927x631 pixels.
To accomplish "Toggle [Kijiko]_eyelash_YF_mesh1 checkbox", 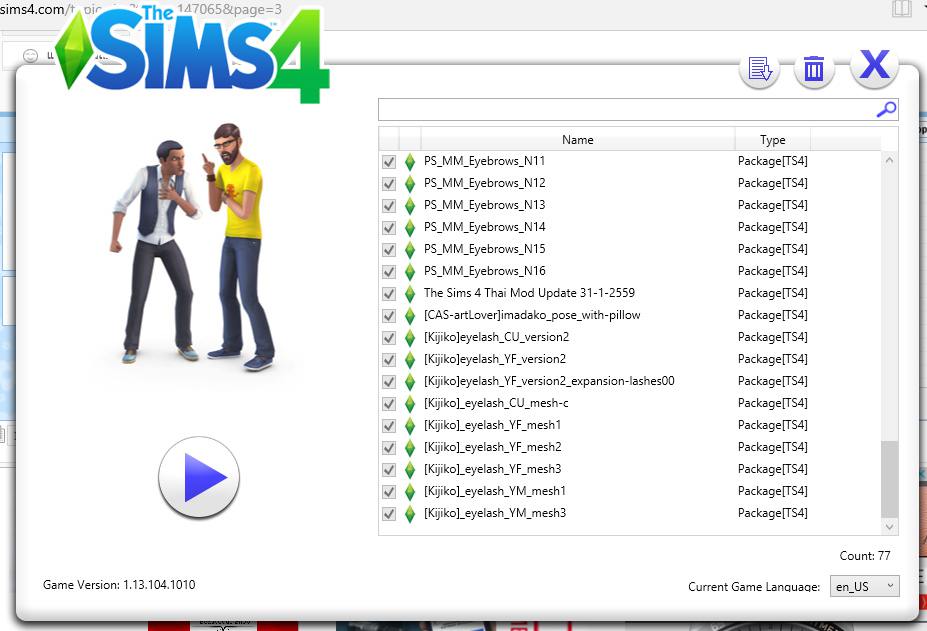I will click(x=389, y=425).
